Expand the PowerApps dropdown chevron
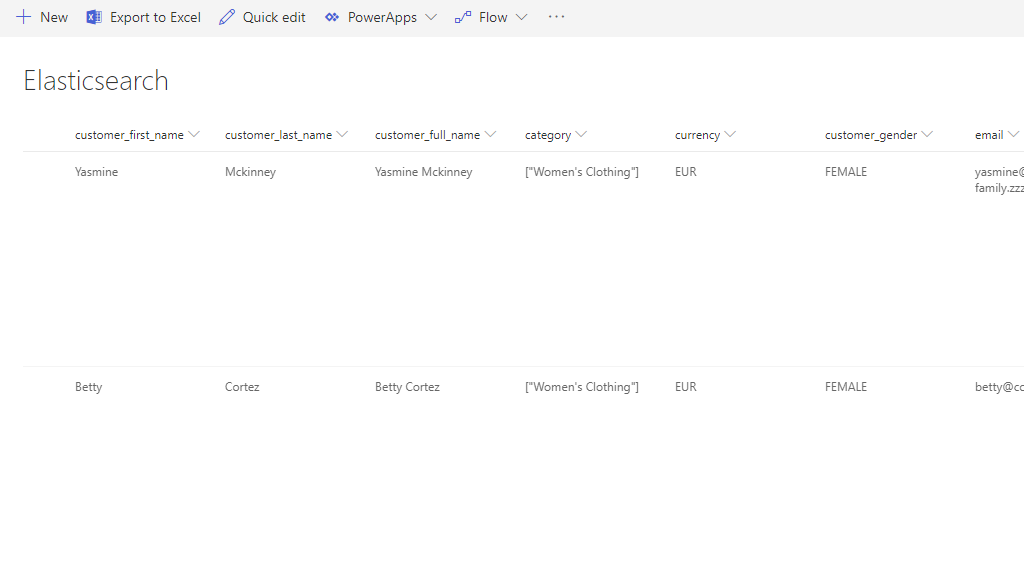The image size is (1024, 561). [x=431, y=17]
